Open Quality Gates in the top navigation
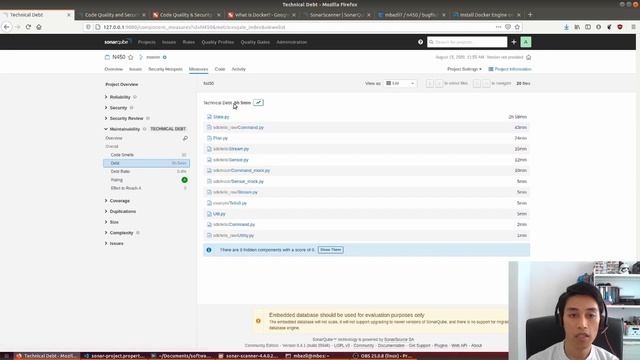 click(255, 42)
